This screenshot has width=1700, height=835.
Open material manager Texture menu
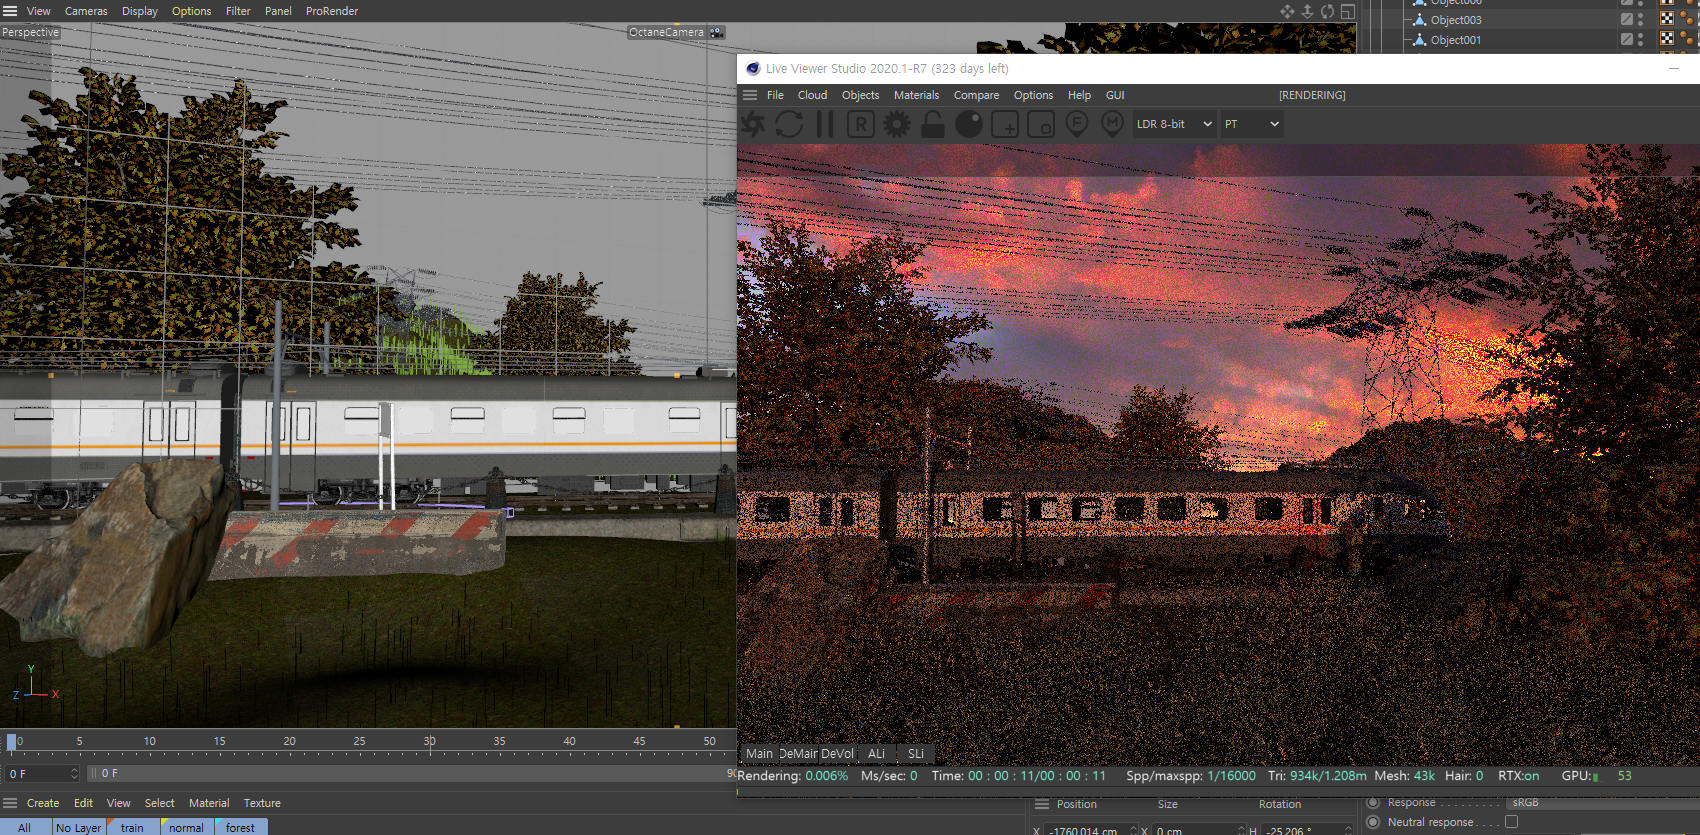coord(262,803)
